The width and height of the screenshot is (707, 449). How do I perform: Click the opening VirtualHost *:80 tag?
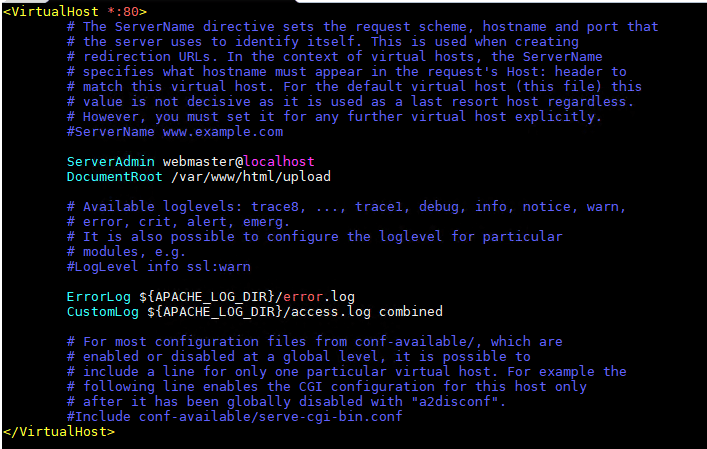75,11
